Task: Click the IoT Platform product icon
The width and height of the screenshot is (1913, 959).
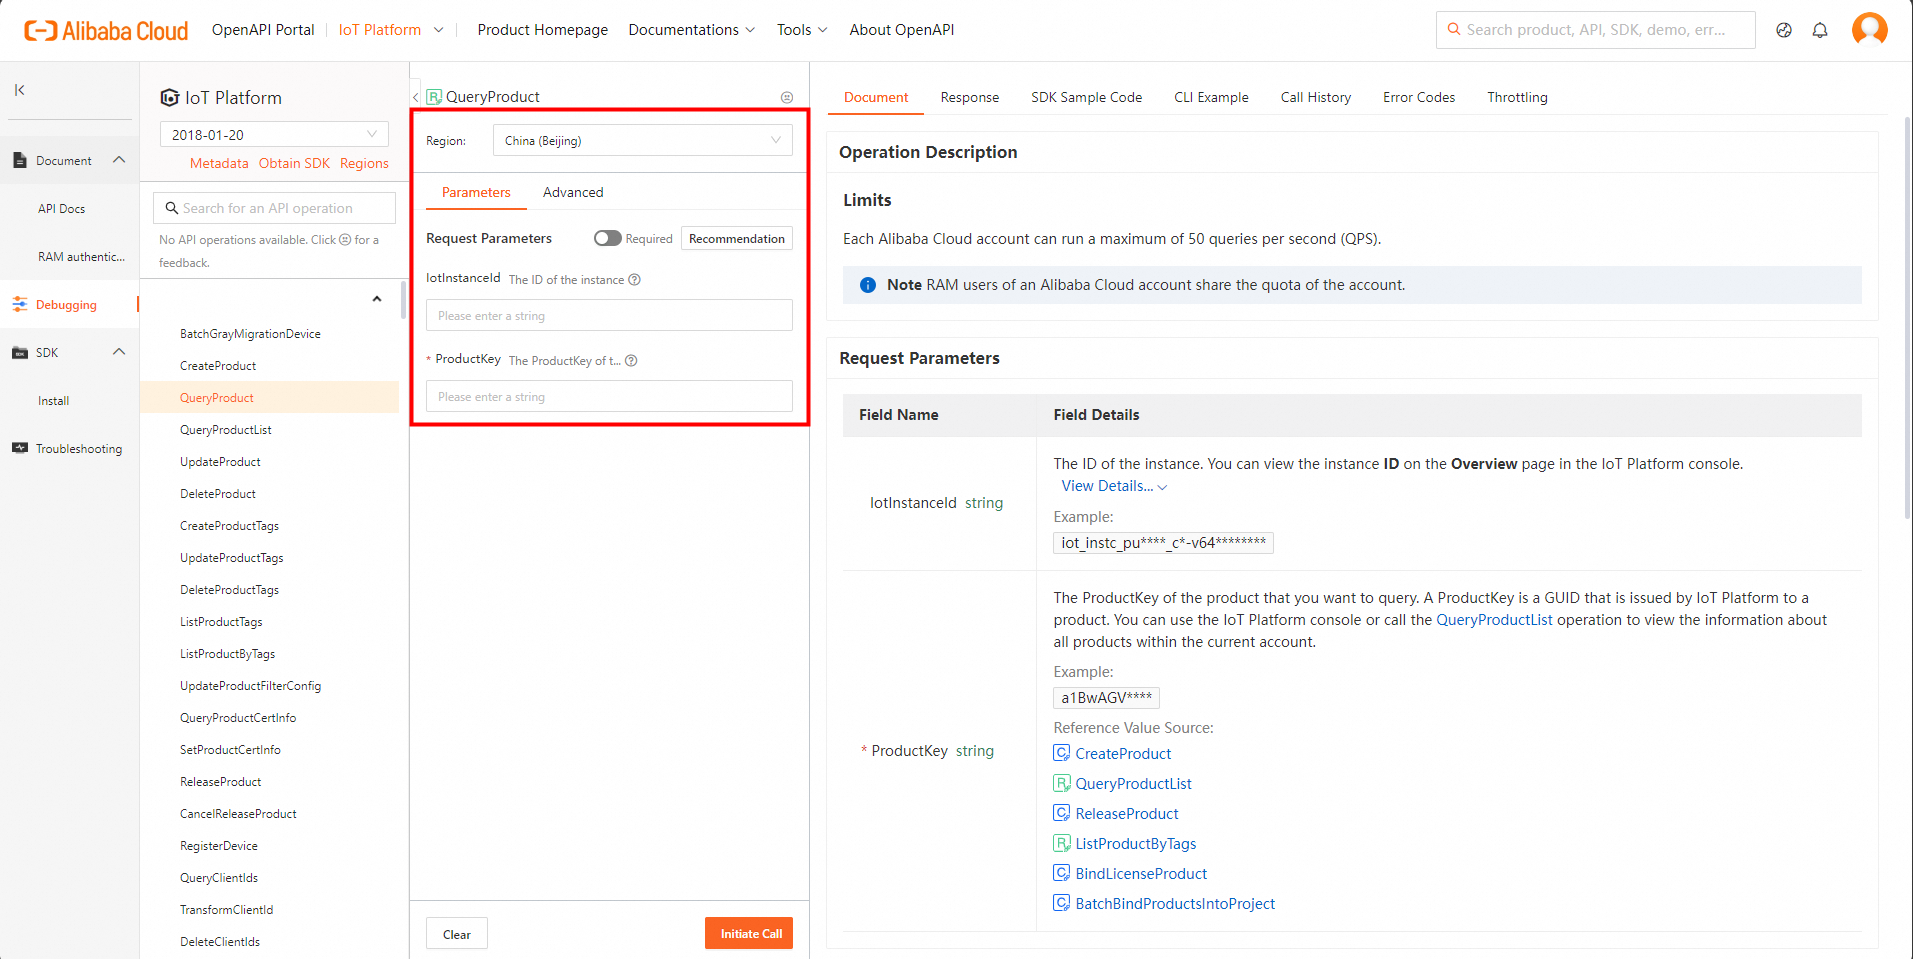Action: coord(170,98)
